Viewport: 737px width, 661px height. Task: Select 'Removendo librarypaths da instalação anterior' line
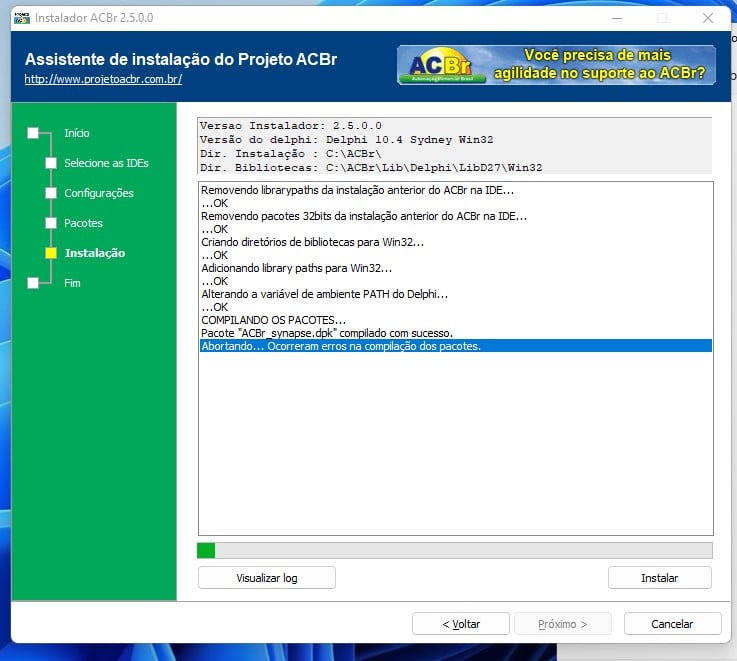click(x=455, y=190)
